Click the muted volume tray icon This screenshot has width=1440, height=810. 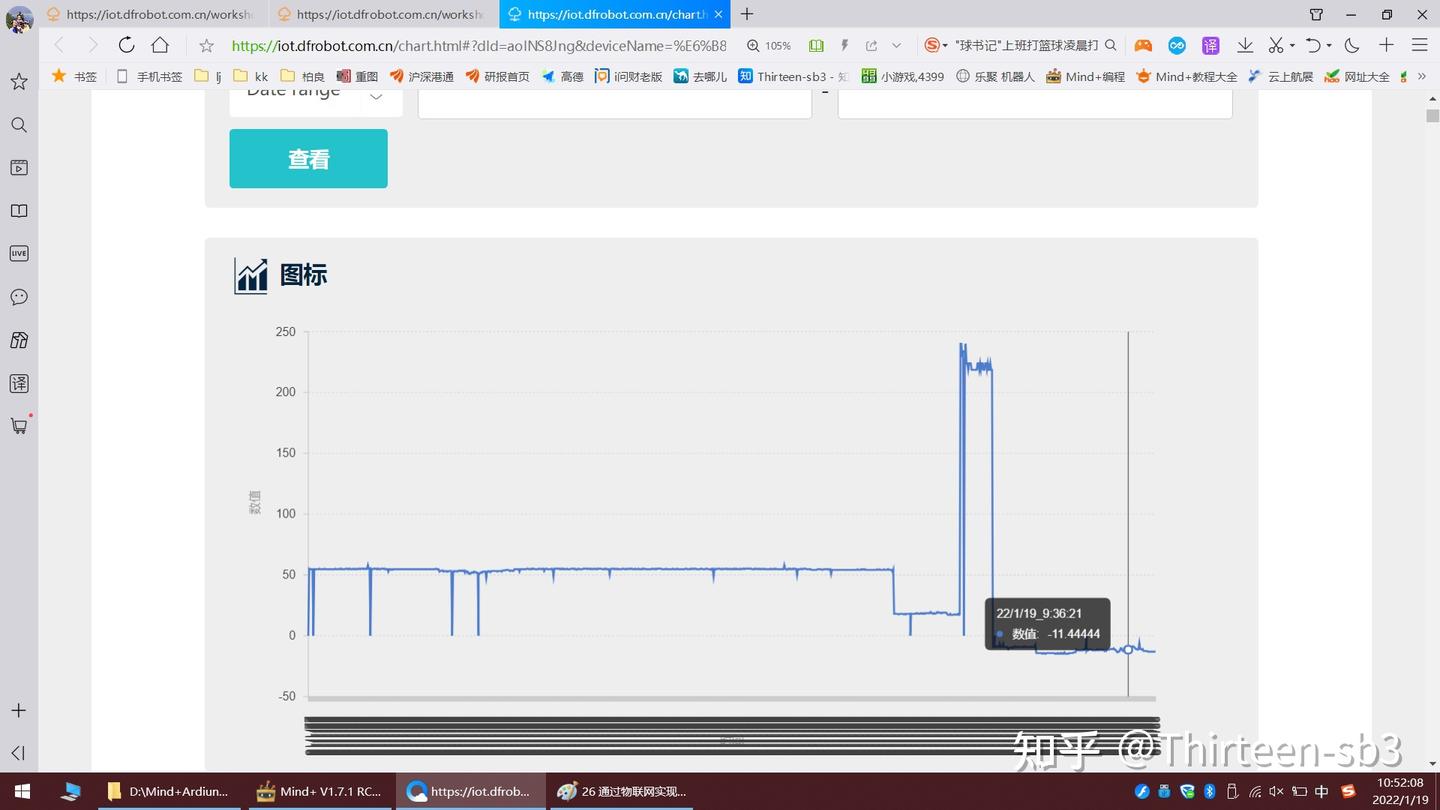coord(1277,792)
